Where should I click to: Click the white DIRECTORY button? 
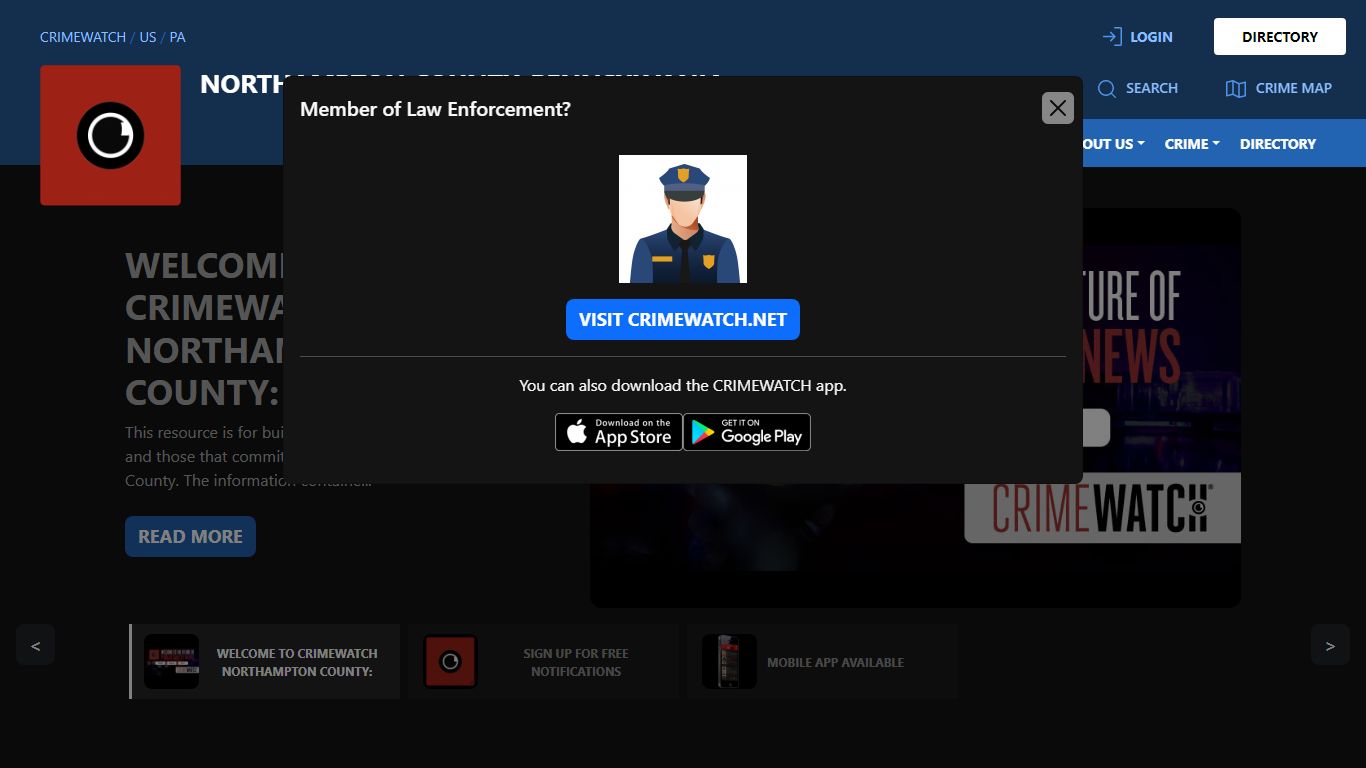[1280, 37]
